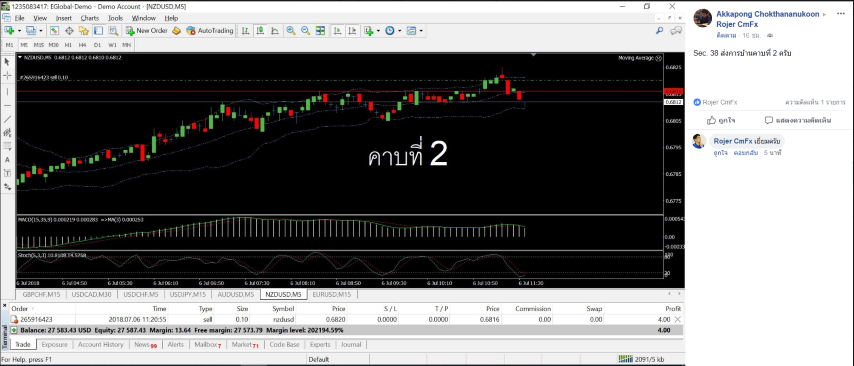
Task: Tile chart windows icon
Action: point(320,30)
